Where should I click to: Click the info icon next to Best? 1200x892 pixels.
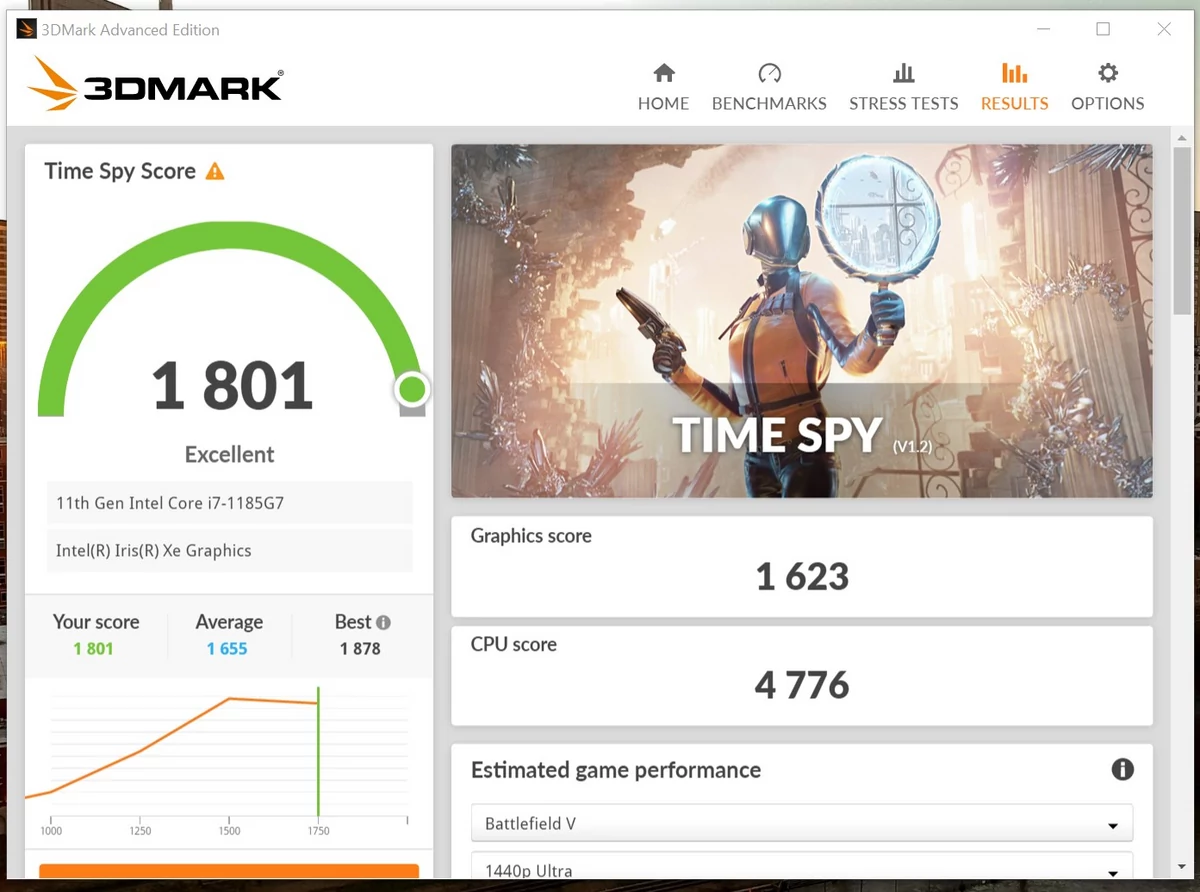(383, 622)
